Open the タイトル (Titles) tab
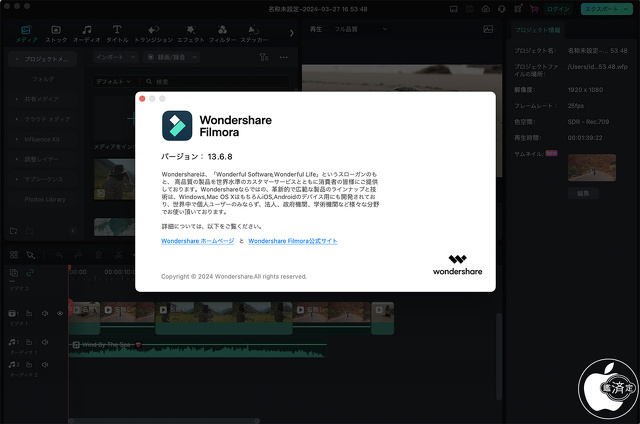 coord(117,34)
